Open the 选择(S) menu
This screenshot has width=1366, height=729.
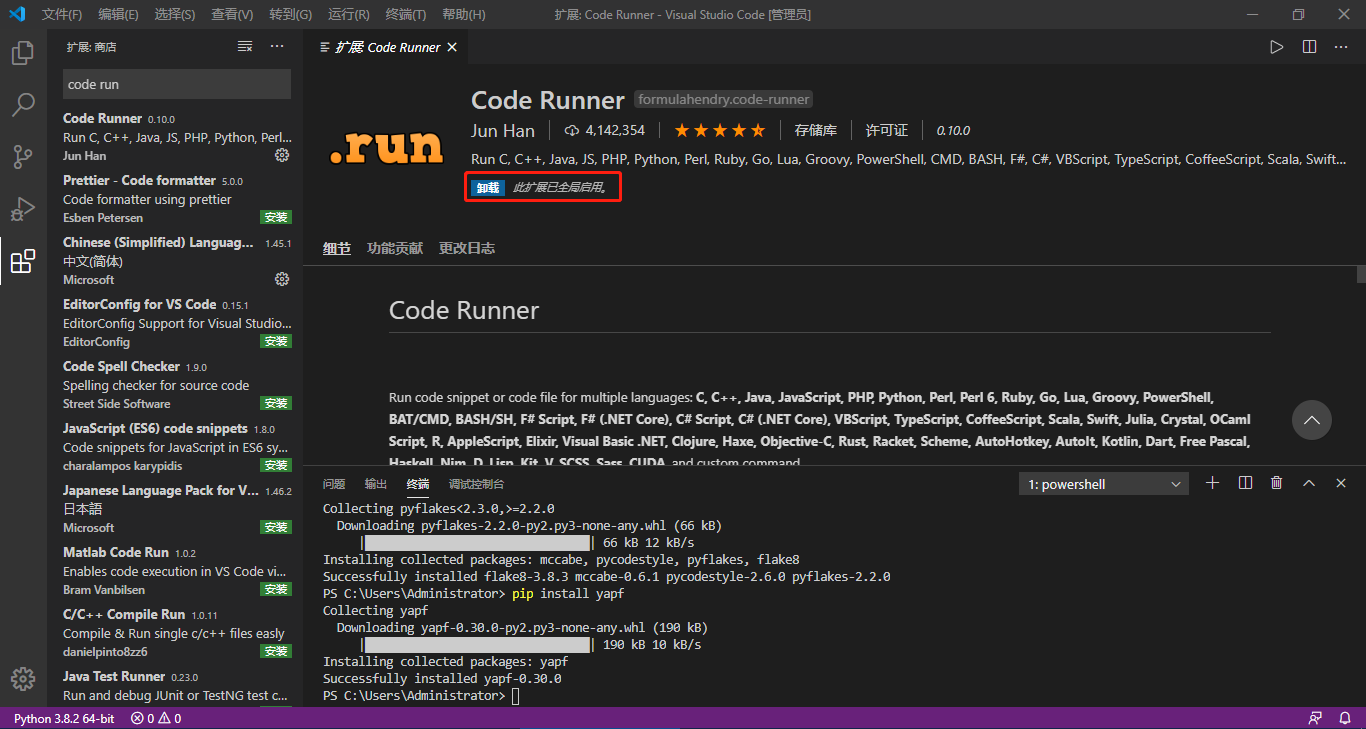(175, 14)
